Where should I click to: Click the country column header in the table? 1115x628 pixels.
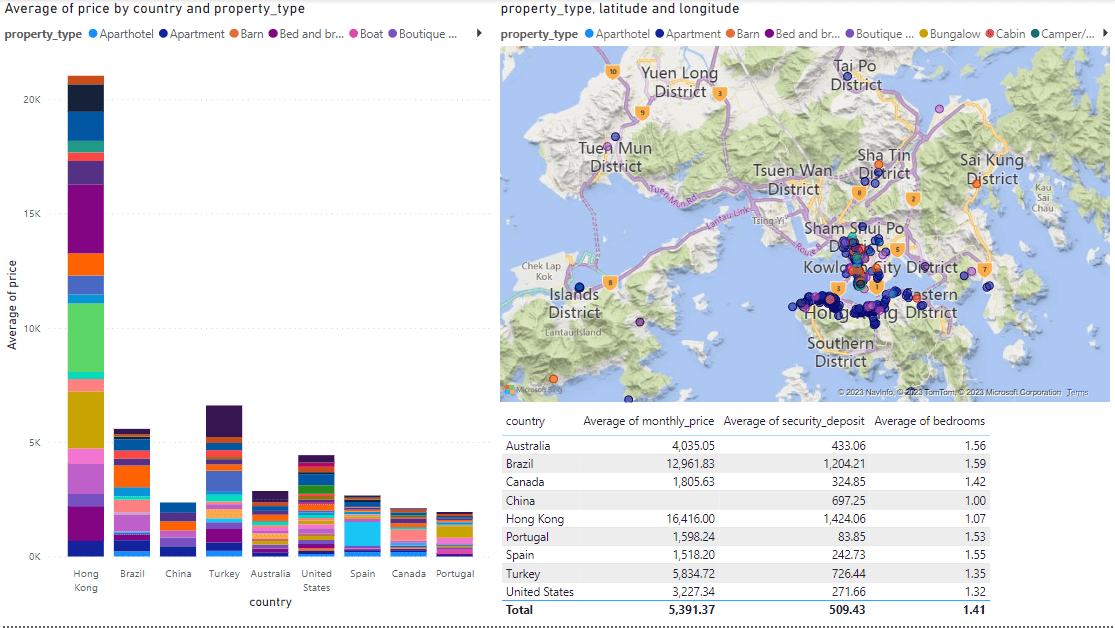pyautogui.click(x=525, y=421)
